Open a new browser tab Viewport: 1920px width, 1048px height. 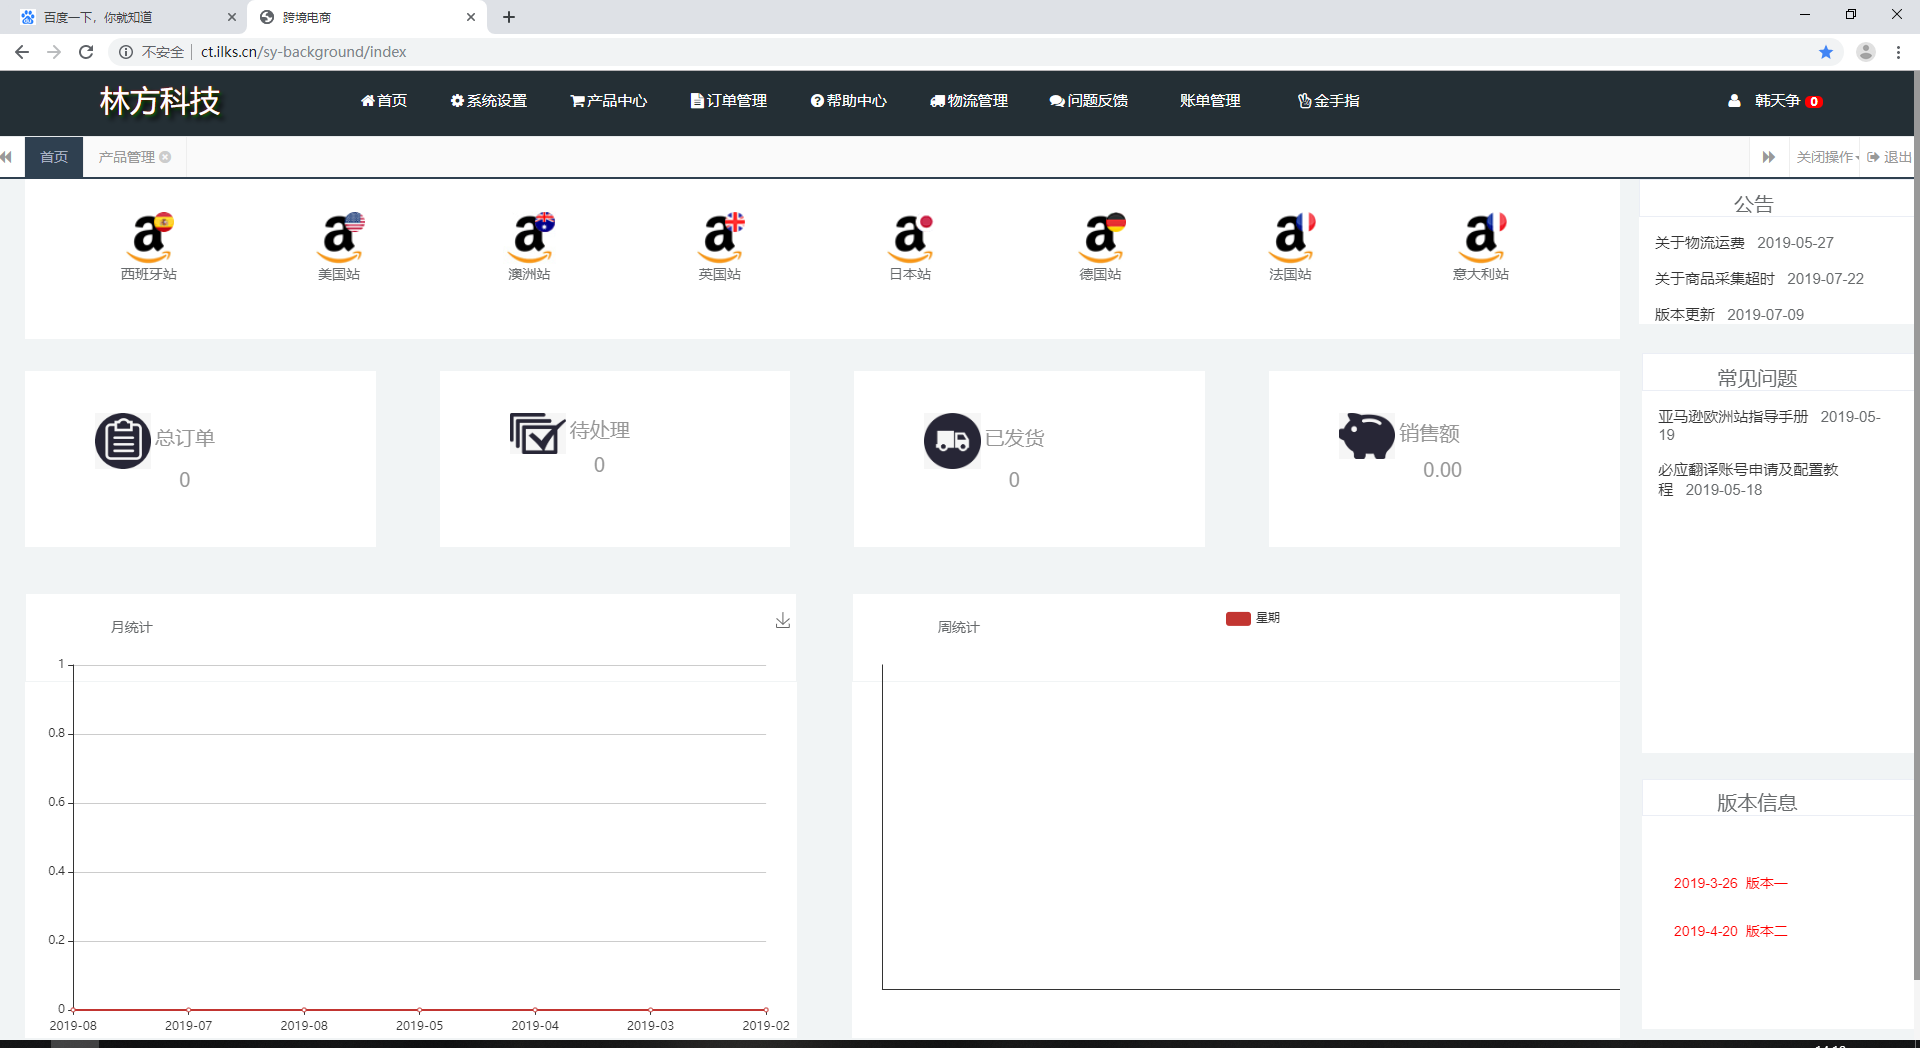[x=509, y=17]
